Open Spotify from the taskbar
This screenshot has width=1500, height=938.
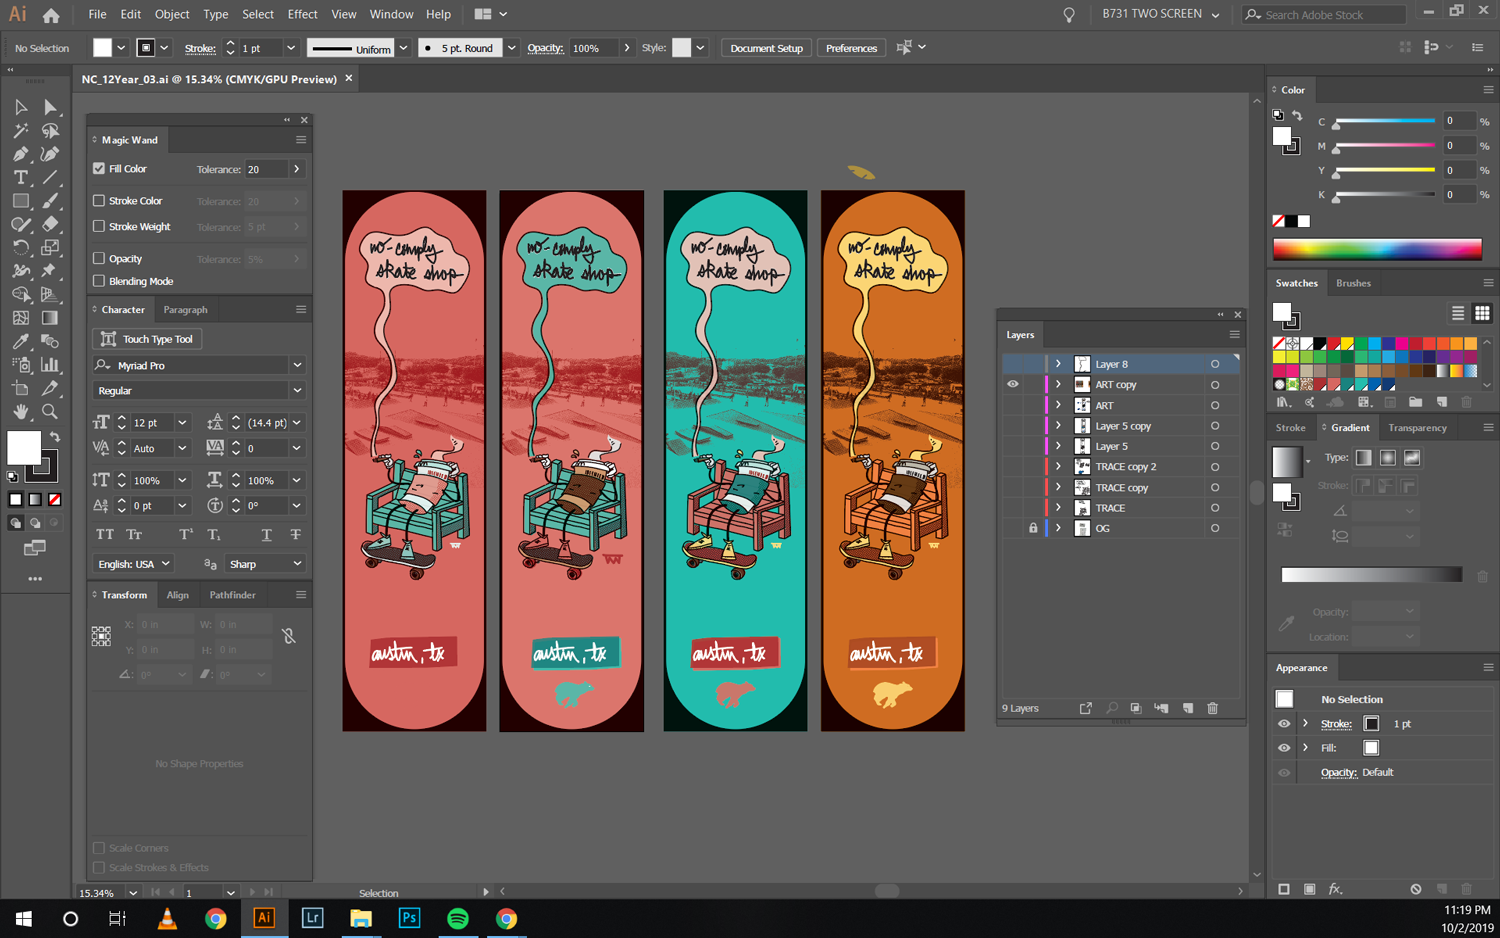458,918
